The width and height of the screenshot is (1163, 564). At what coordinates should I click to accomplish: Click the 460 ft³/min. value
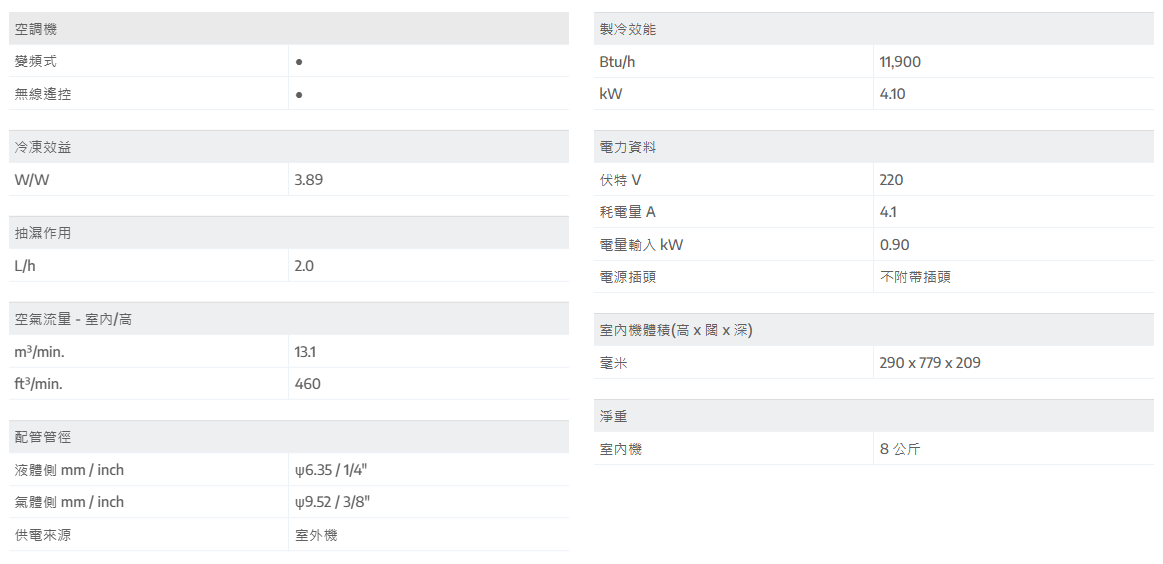(308, 384)
